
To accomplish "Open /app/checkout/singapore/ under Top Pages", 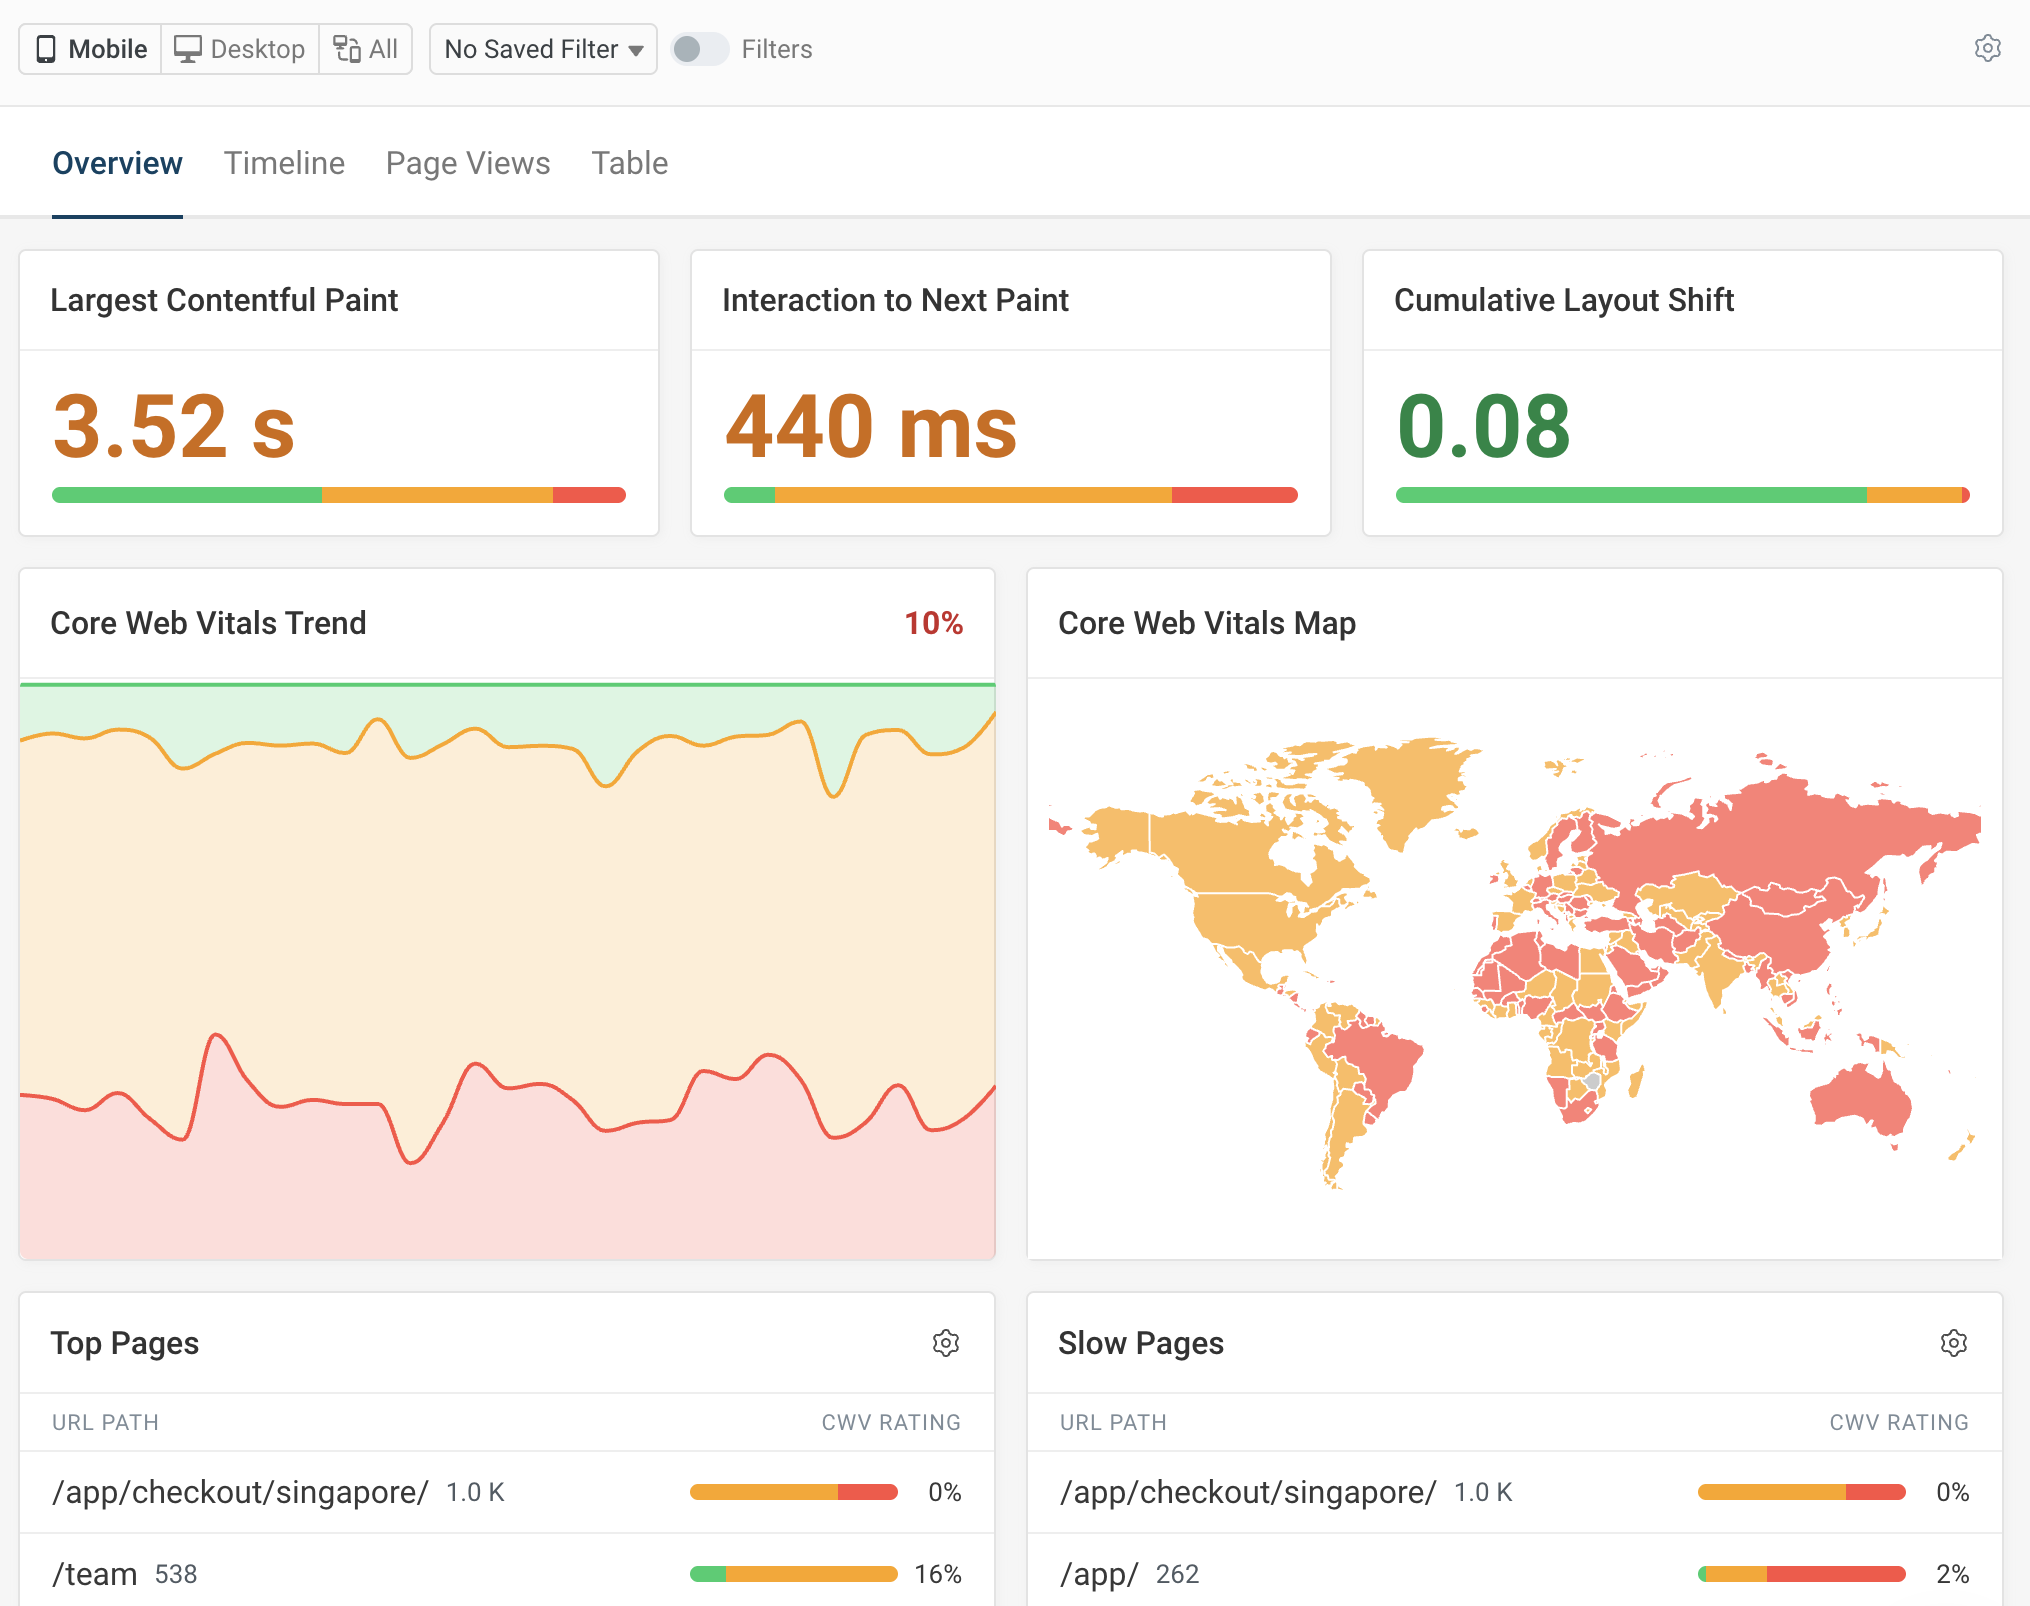I will point(239,1491).
